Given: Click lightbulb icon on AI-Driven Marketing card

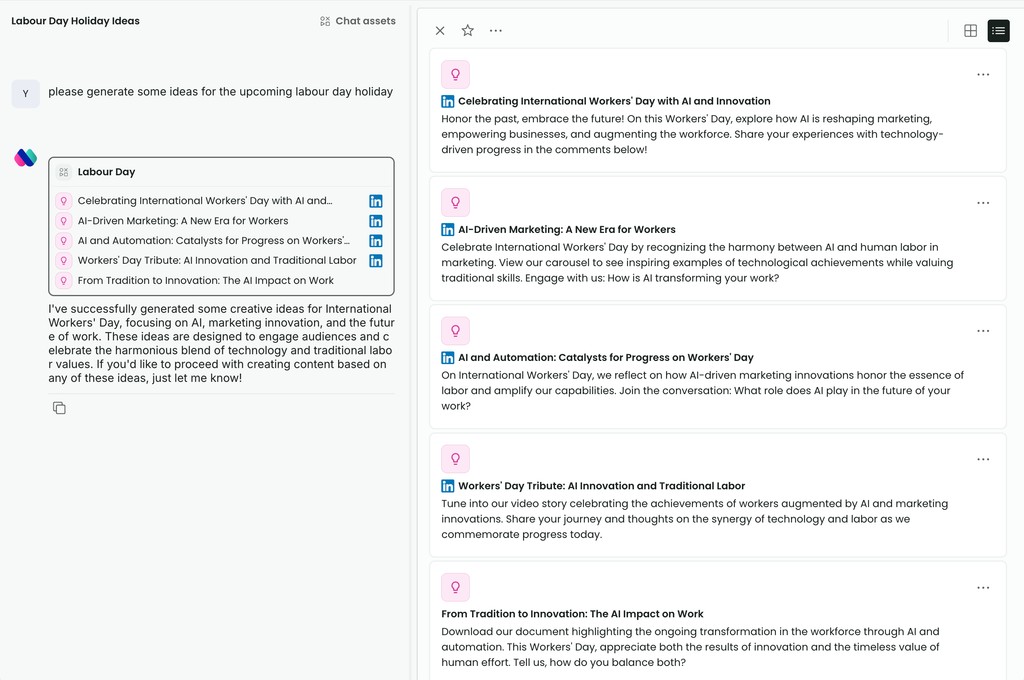Looking at the screenshot, I should pyautogui.click(x=456, y=202).
